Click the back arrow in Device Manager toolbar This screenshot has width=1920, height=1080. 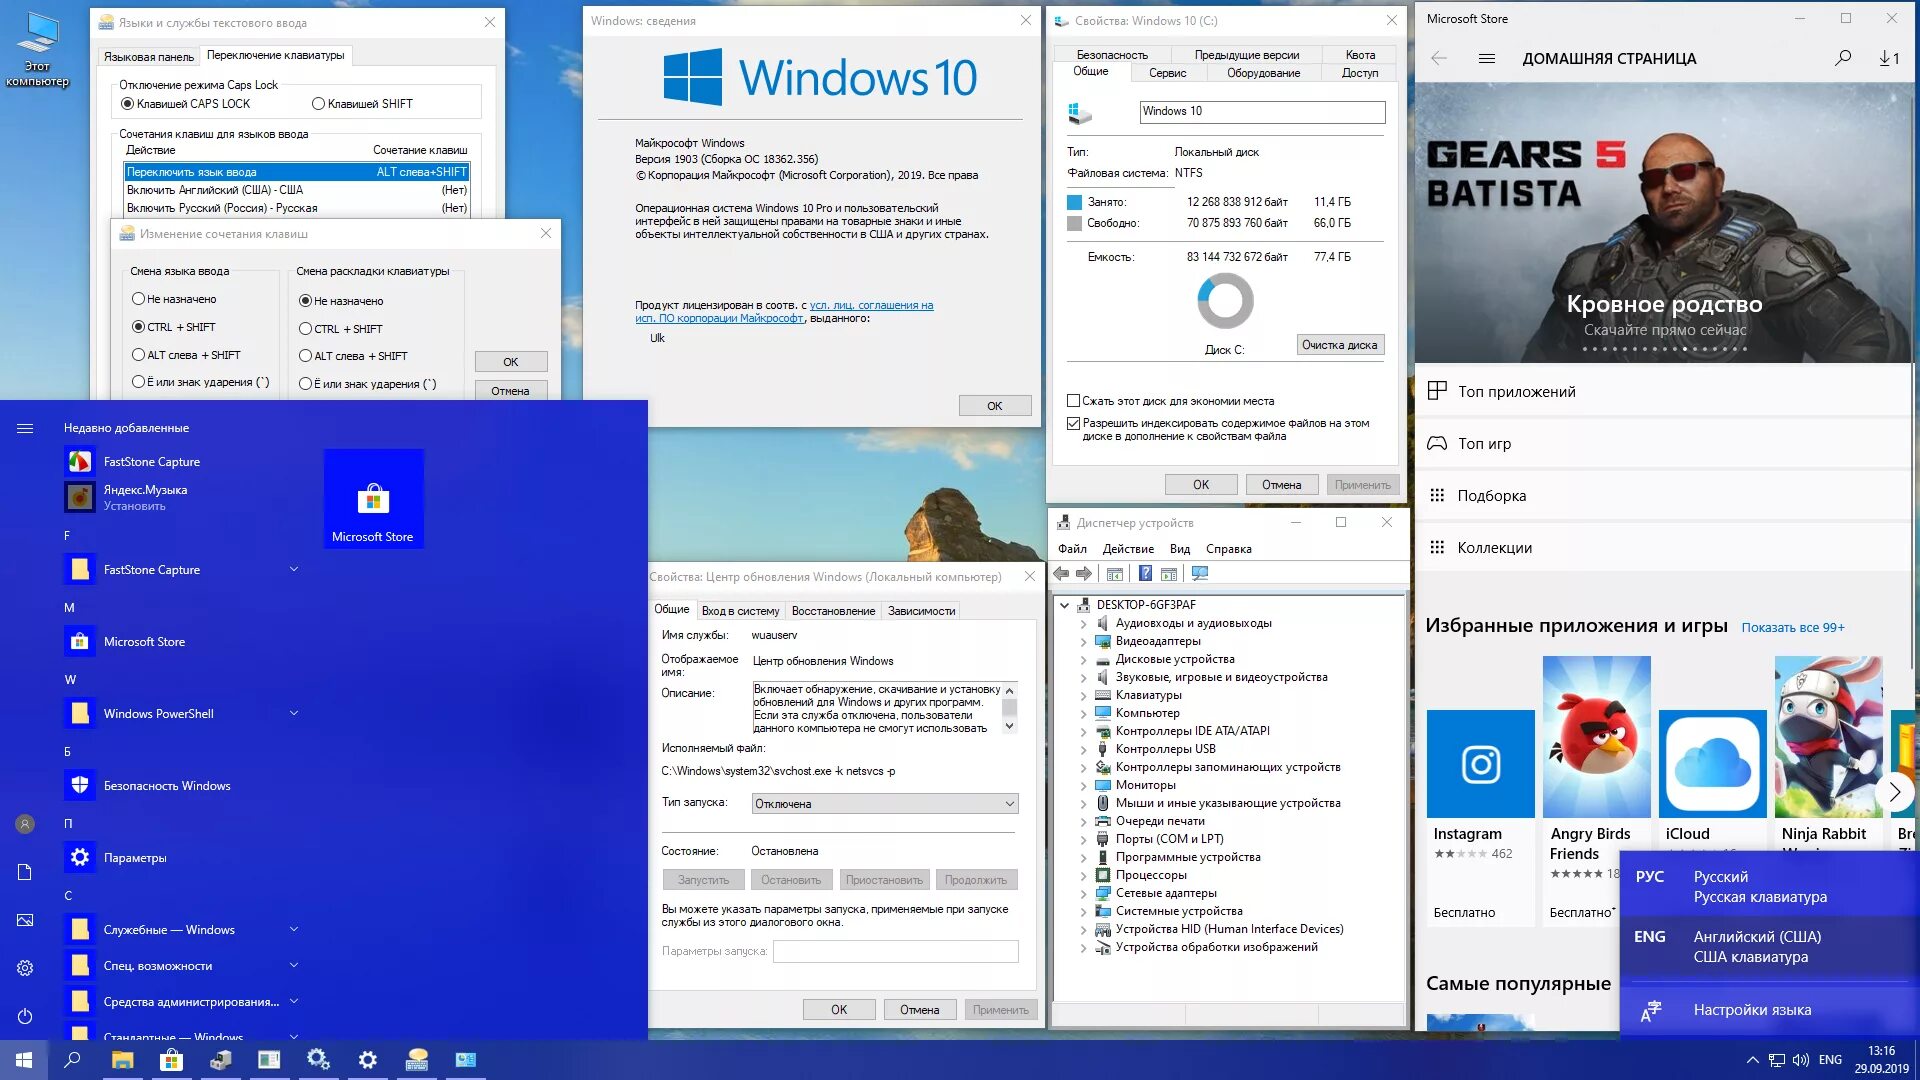click(1061, 574)
